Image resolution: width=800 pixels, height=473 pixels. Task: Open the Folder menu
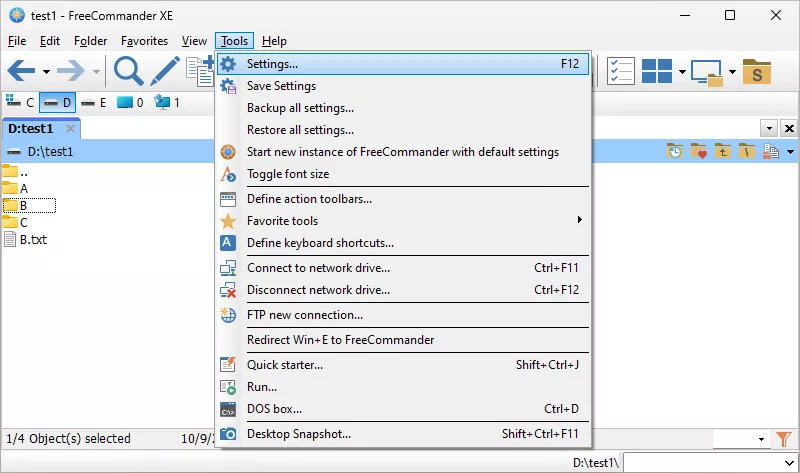[90, 41]
